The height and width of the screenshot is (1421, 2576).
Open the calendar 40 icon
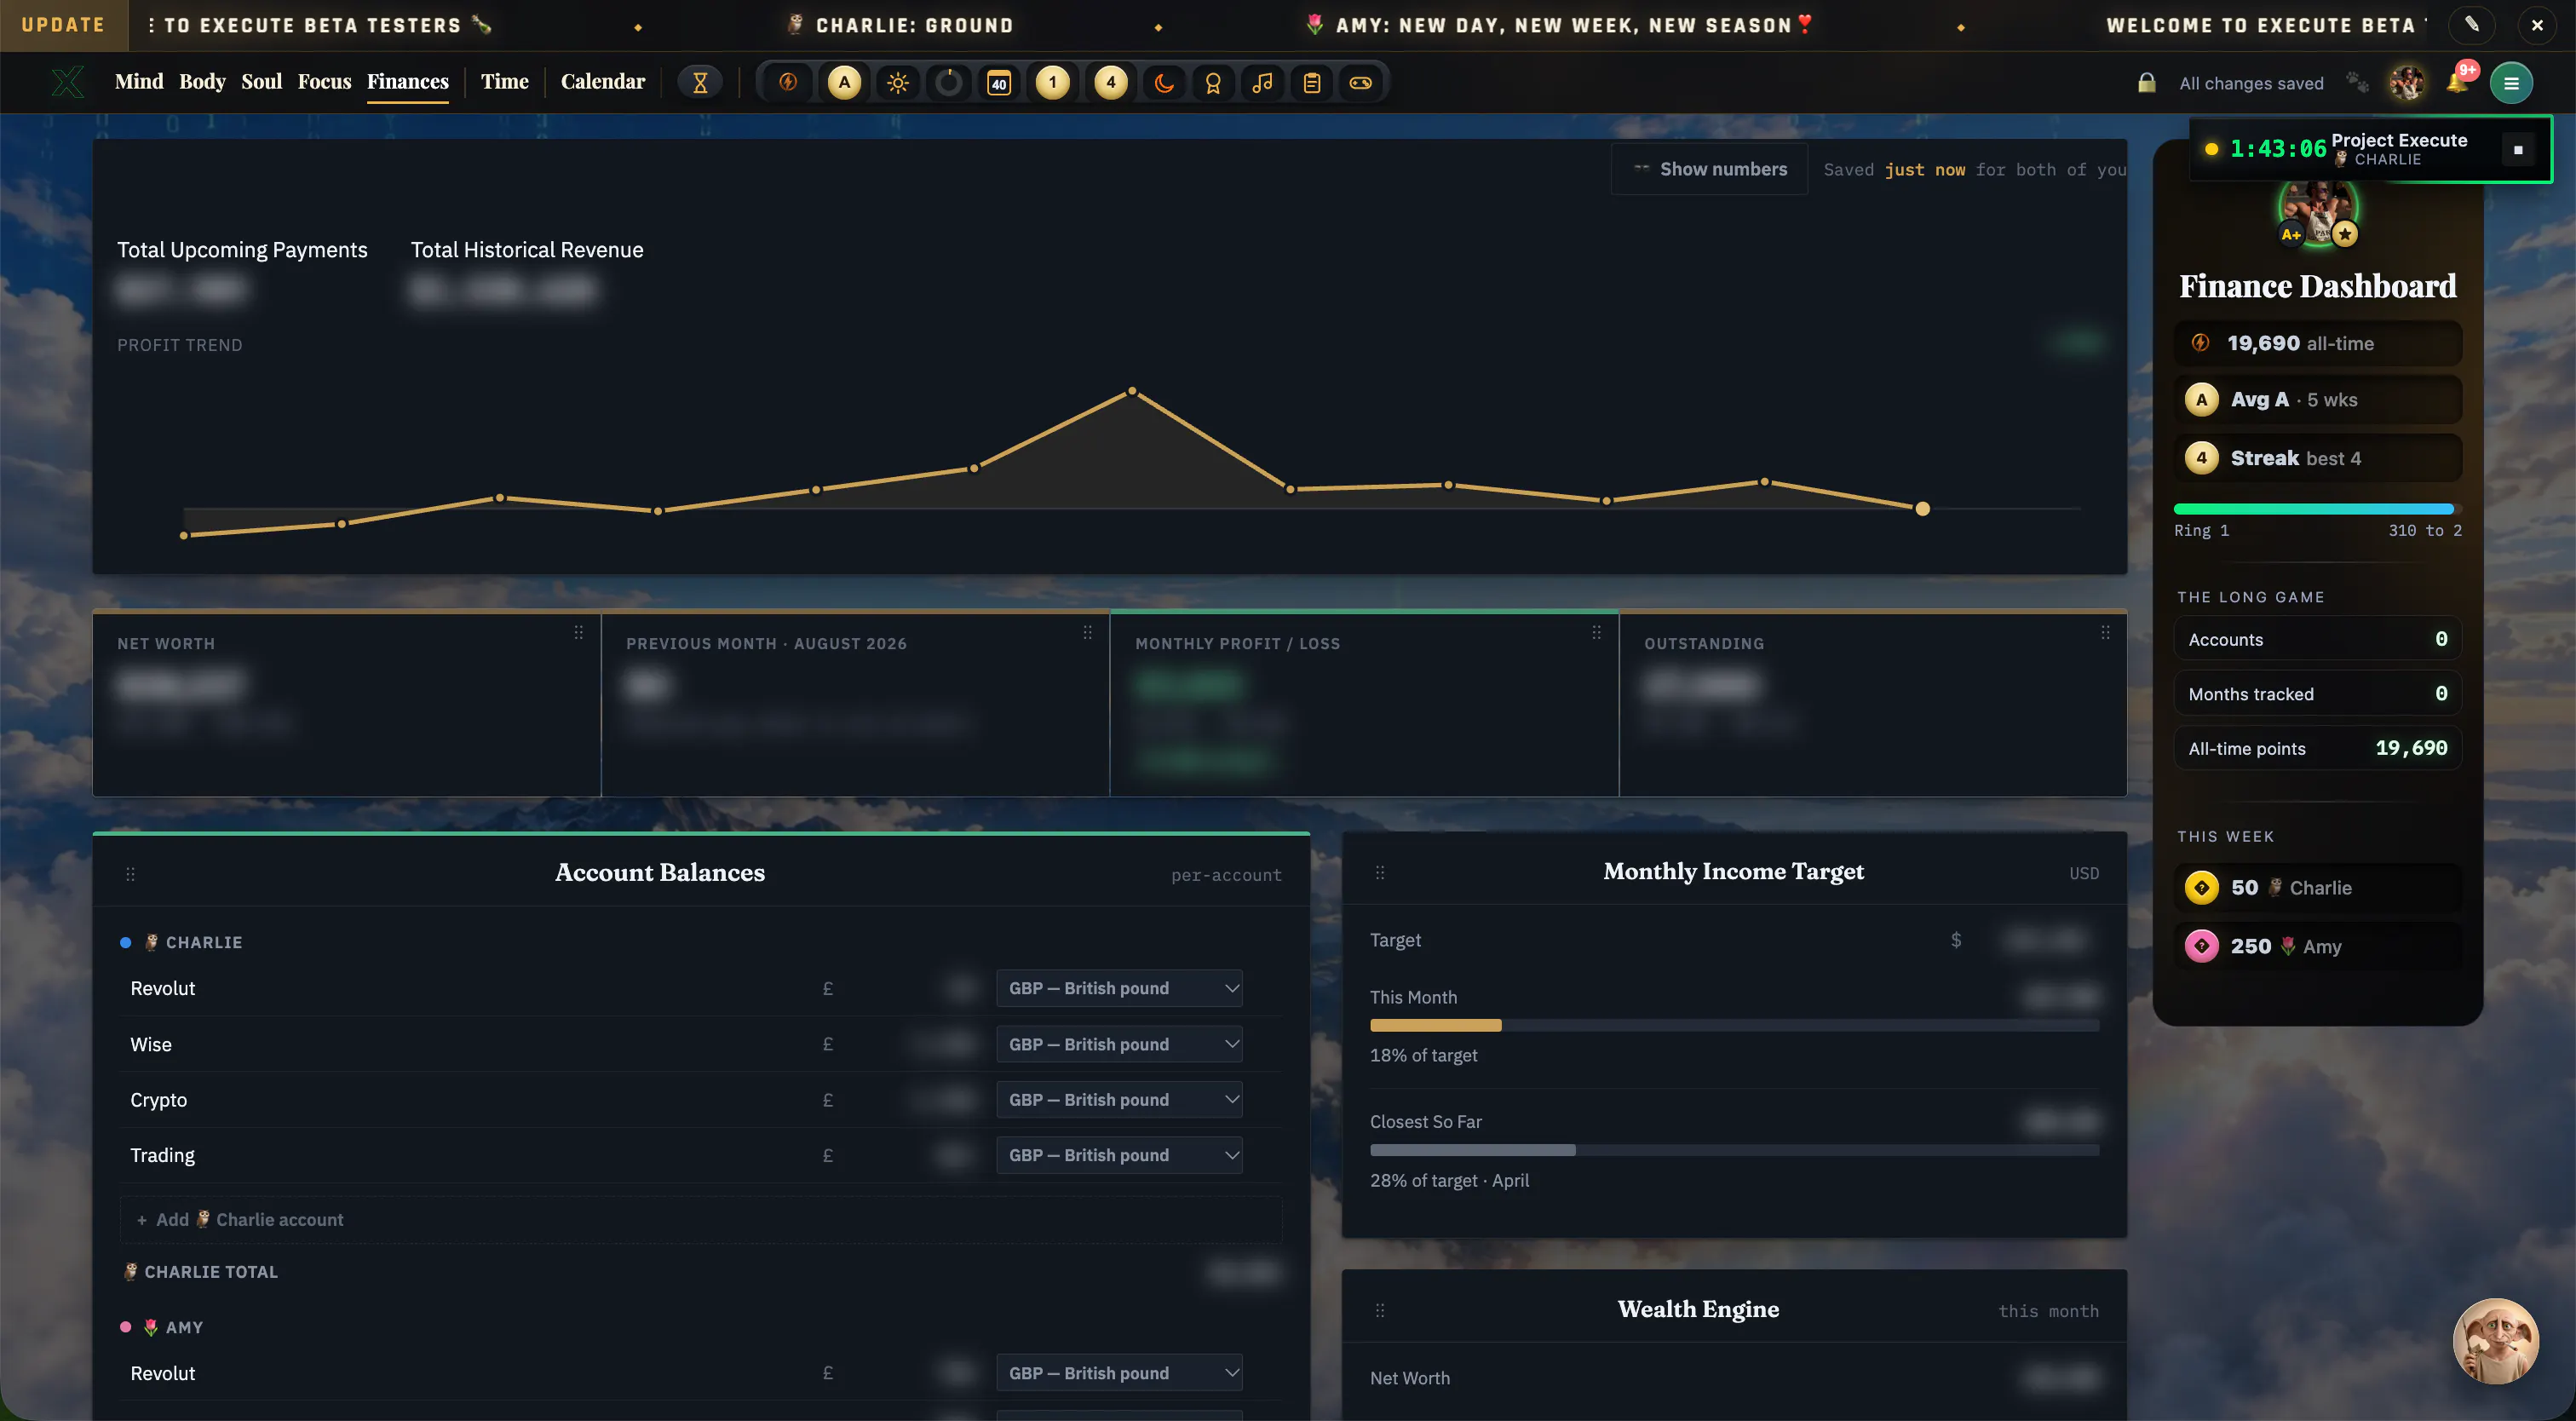pos(998,83)
